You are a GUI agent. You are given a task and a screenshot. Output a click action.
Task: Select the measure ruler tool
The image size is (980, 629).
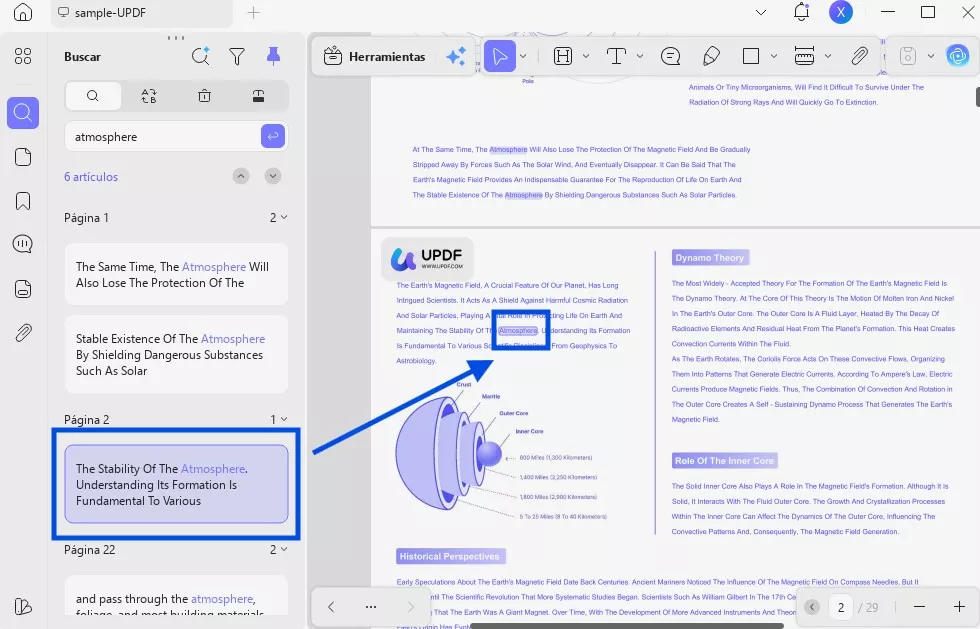(804, 56)
